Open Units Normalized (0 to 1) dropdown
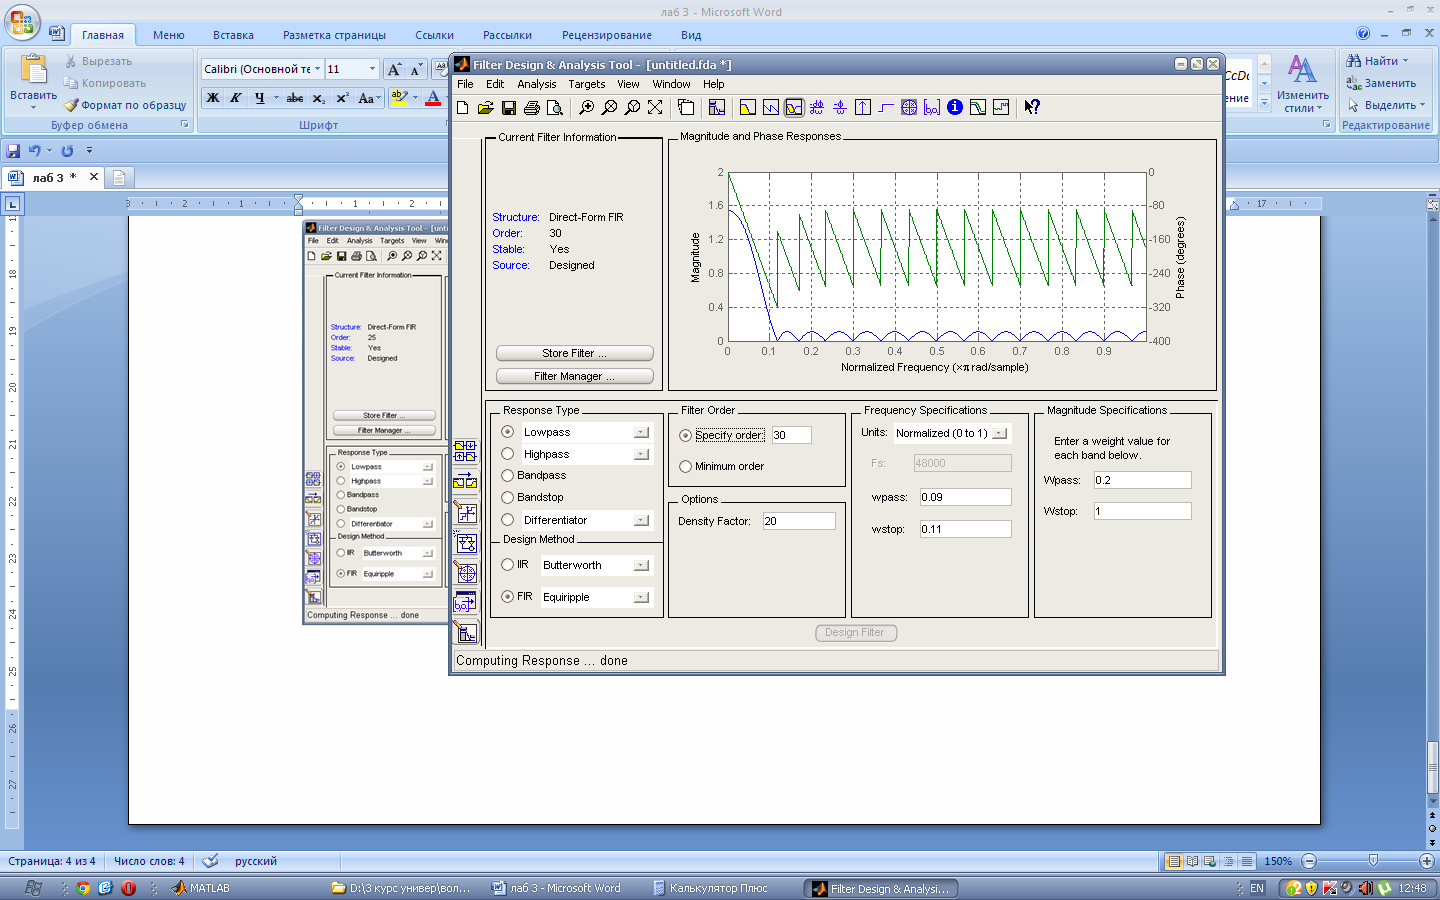Image resolution: width=1440 pixels, height=900 pixels. click(x=999, y=433)
